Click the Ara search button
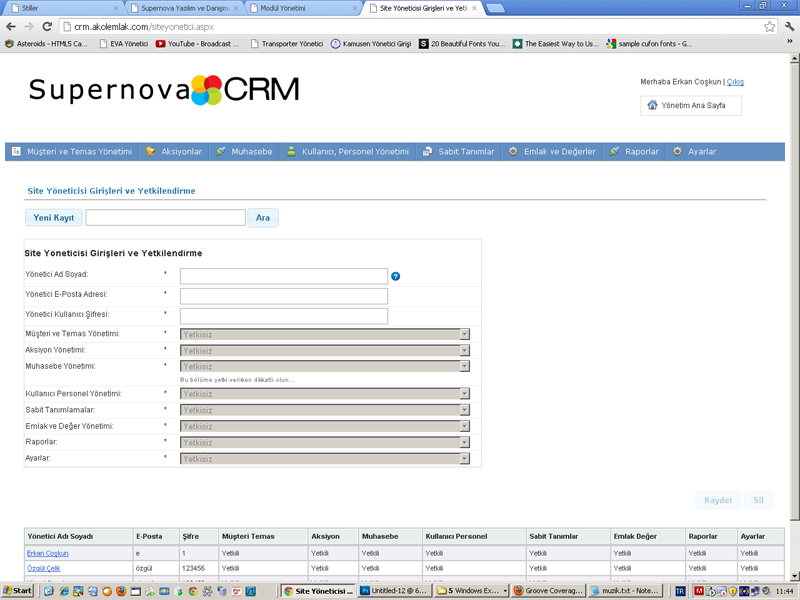Image resolution: width=800 pixels, height=600 pixels. (x=263, y=218)
